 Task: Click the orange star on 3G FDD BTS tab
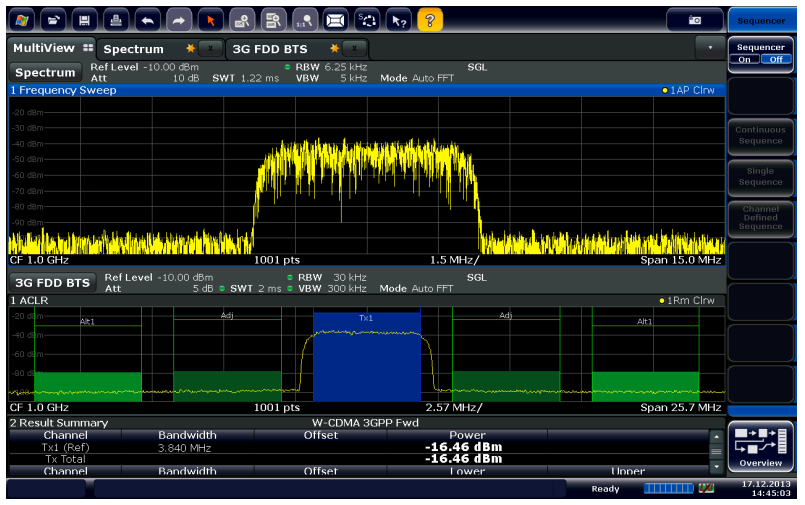click(x=335, y=48)
